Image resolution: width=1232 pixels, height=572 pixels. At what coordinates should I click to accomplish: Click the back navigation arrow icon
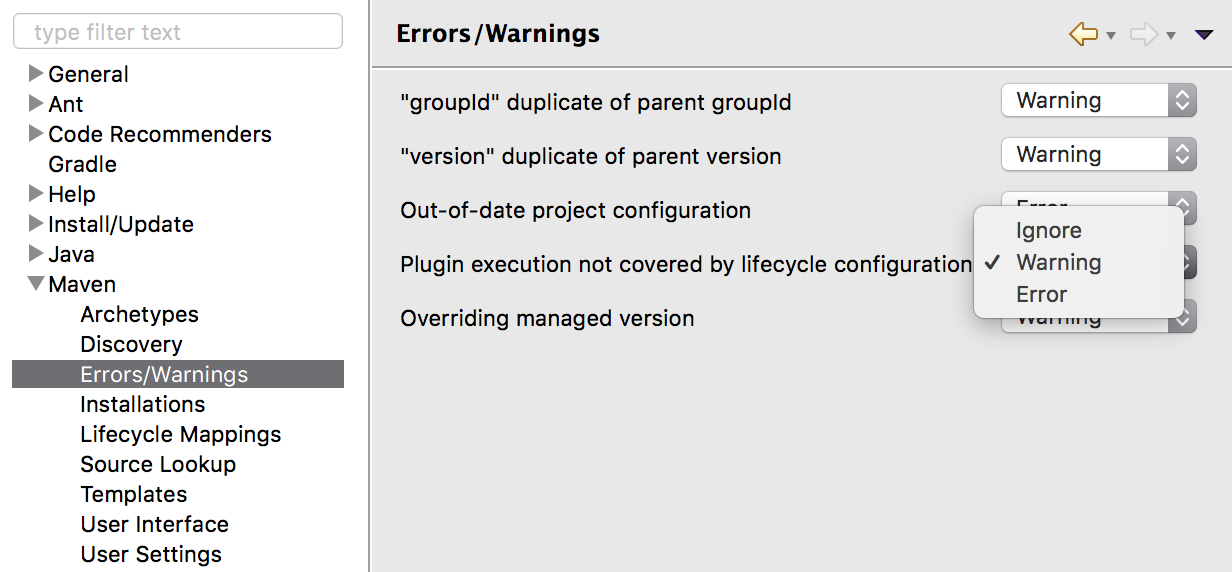tap(1083, 35)
